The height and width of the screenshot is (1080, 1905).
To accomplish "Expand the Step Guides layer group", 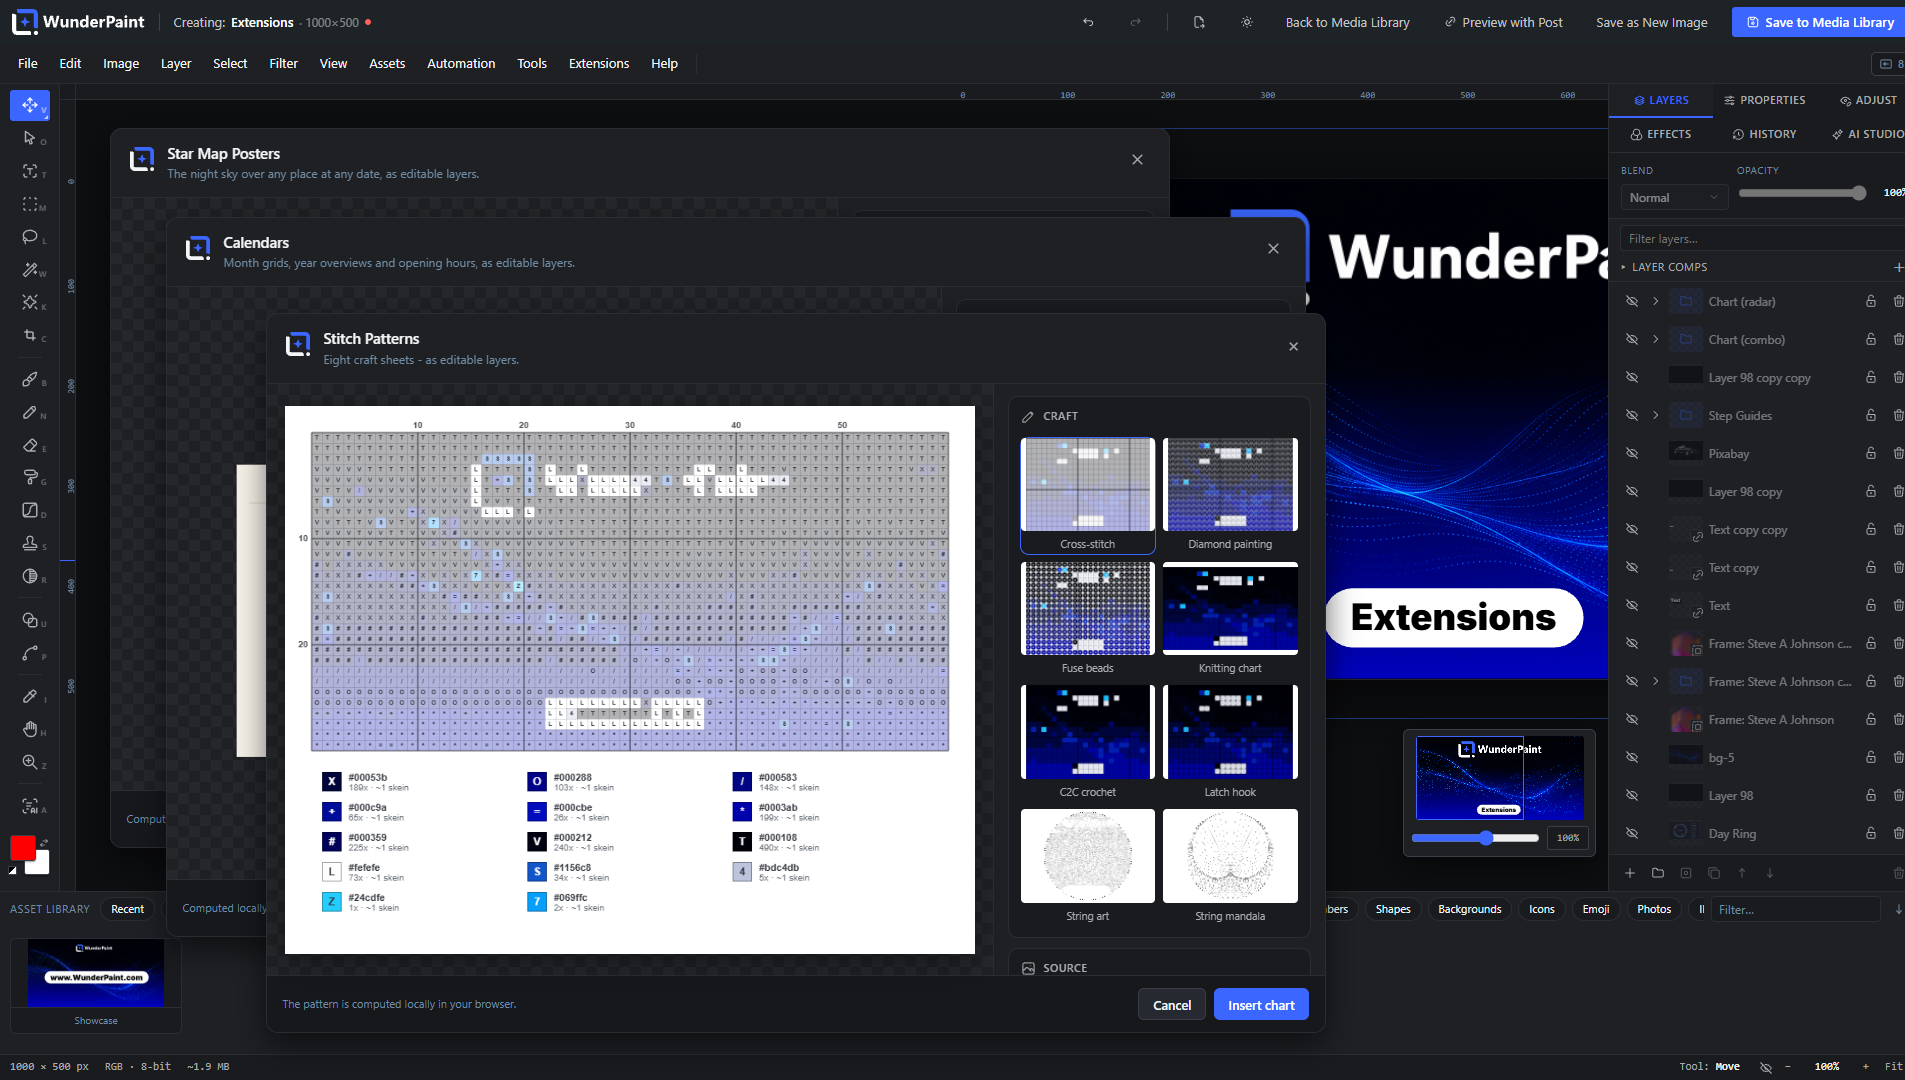I will [1656, 415].
